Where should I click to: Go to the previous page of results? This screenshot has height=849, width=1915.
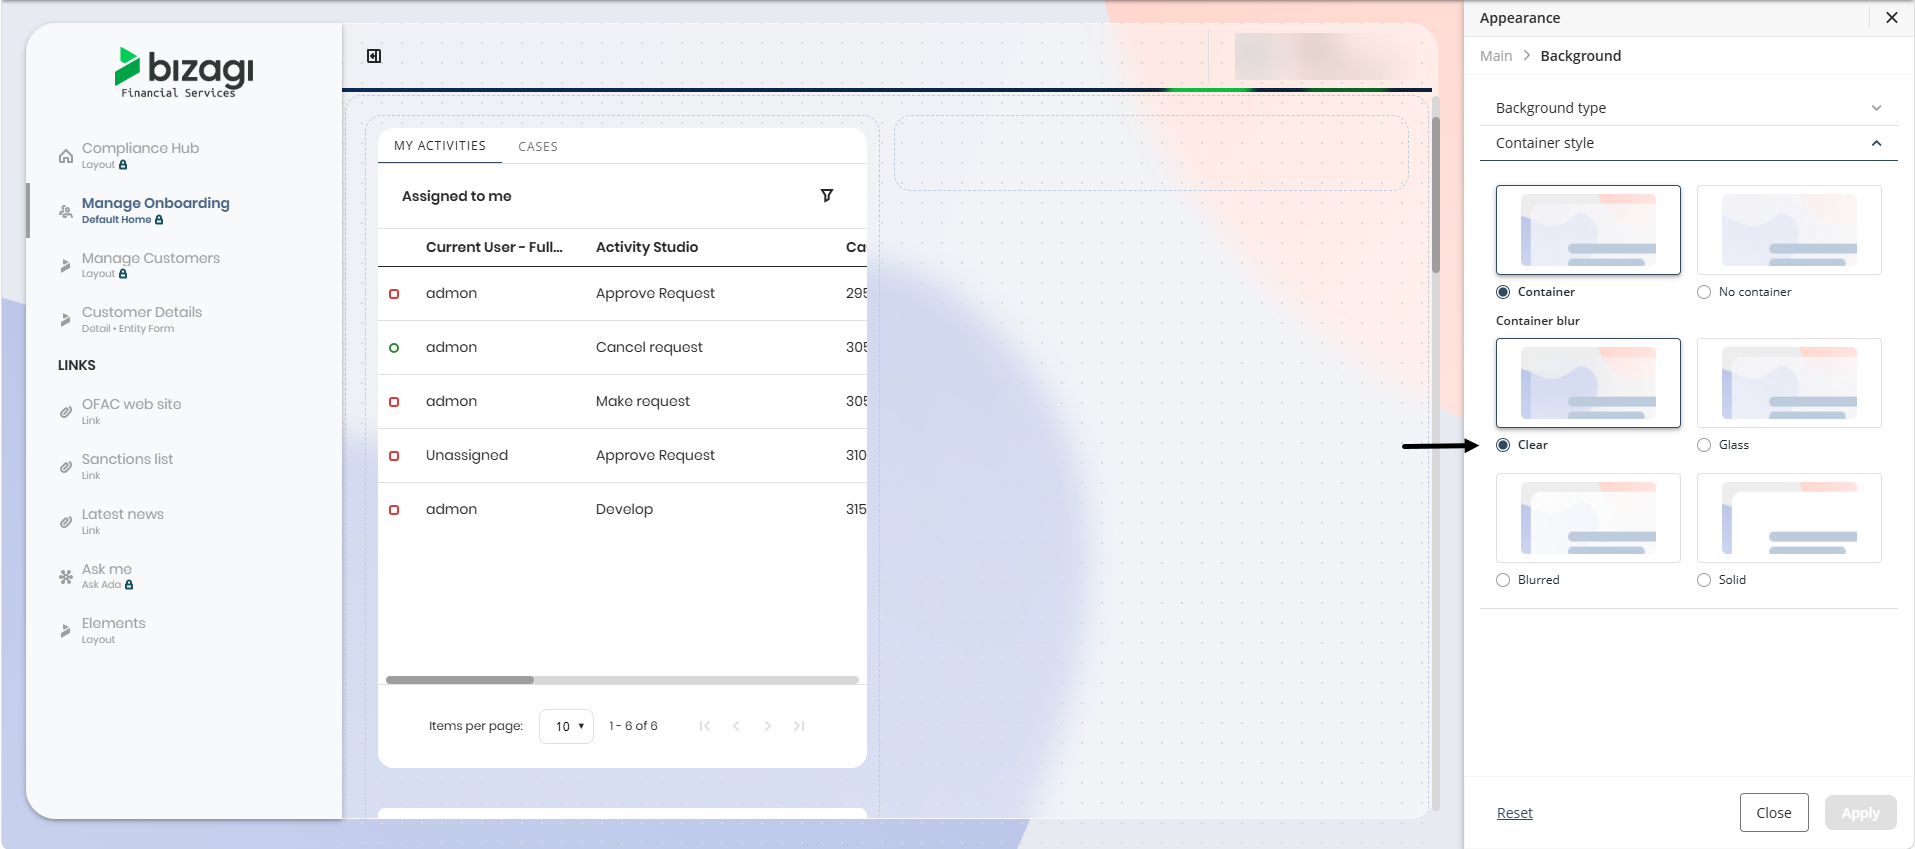pos(736,726)
